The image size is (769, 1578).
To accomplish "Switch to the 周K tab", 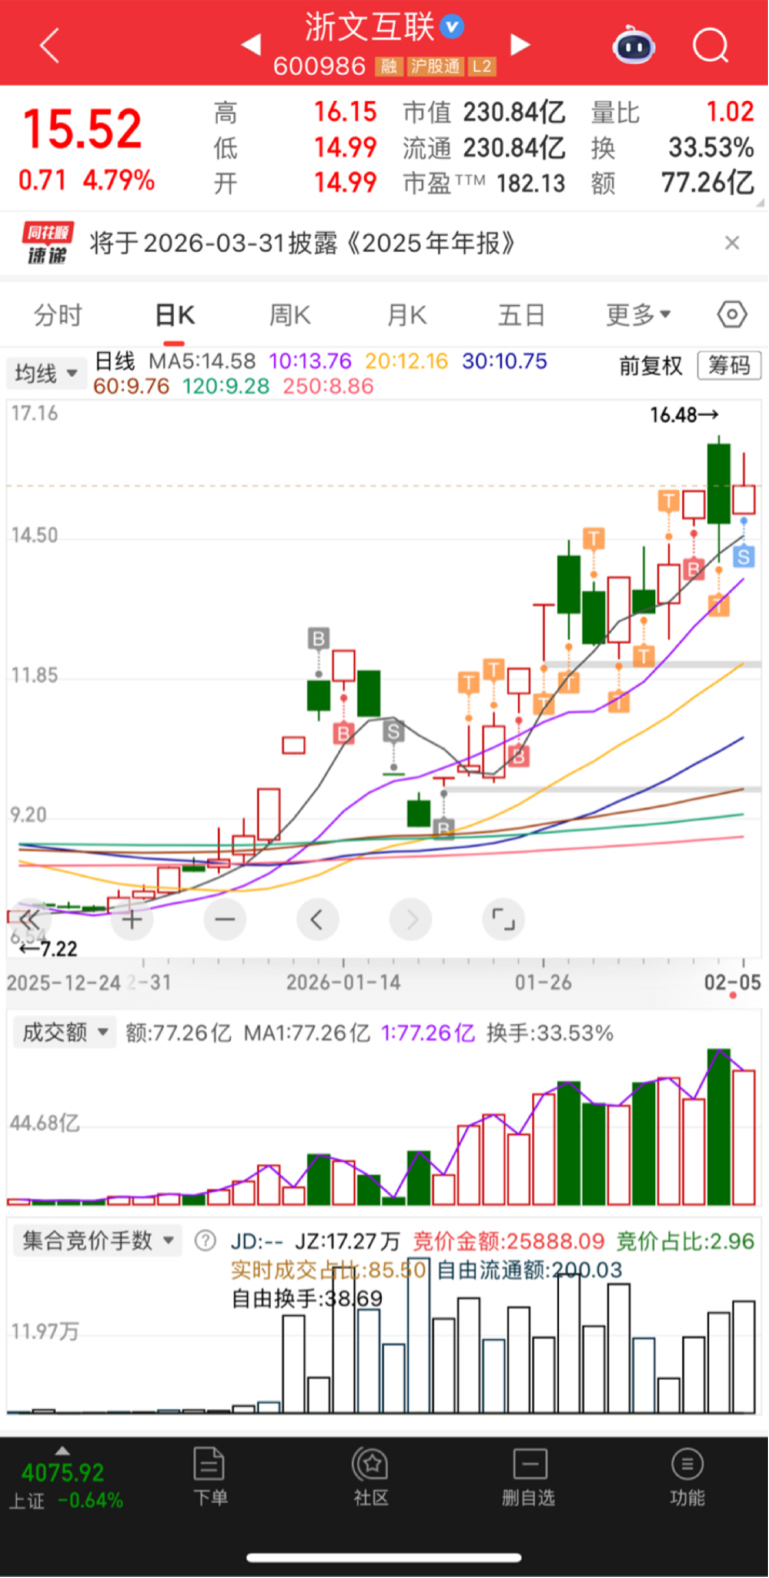I will pyautogui.click(x=290, y=316).
